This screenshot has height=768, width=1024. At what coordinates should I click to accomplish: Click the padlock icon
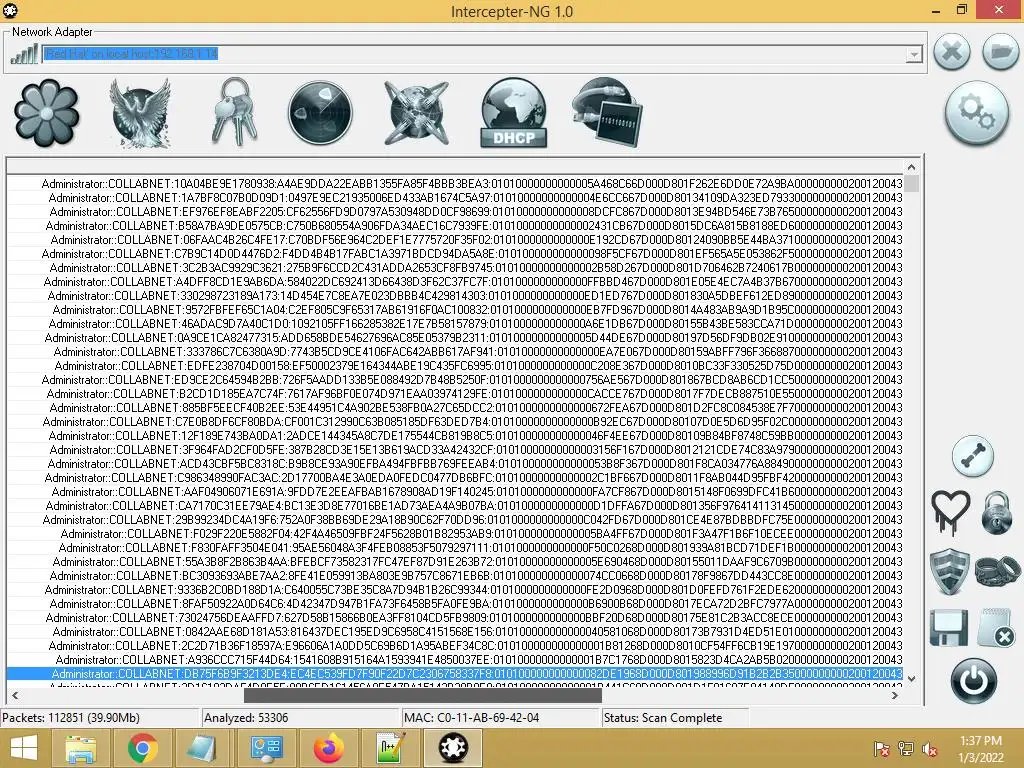pos(997,513)
